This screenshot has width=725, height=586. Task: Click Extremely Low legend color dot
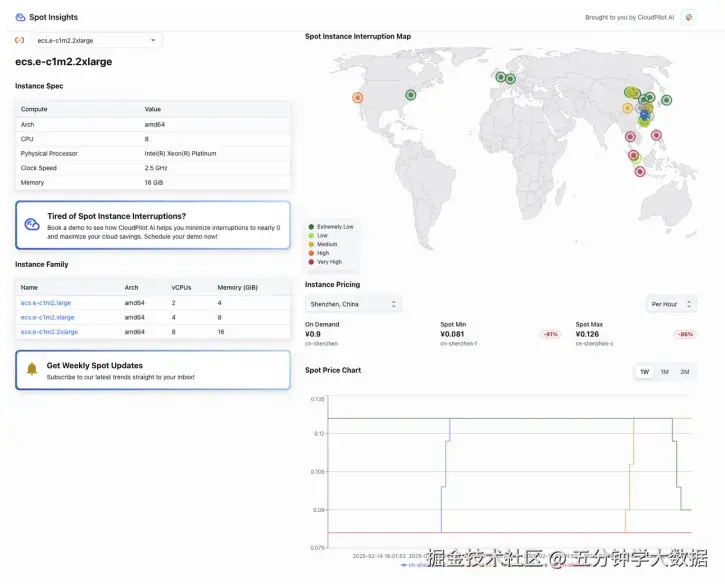pos(311,227)
